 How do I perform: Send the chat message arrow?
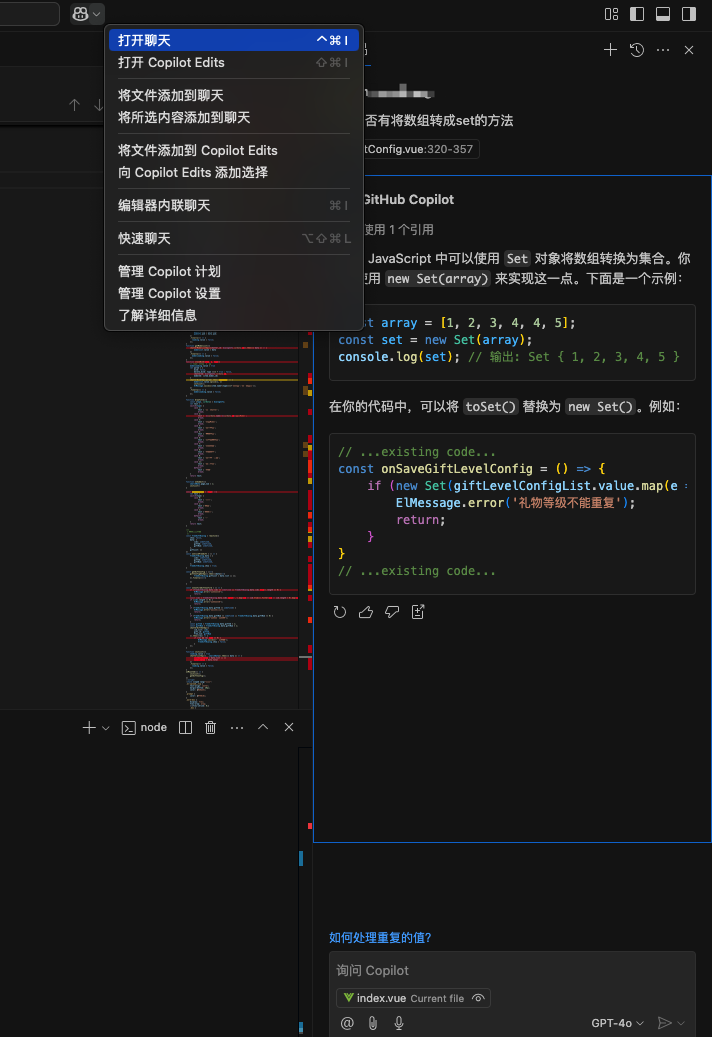click(x=664, y=1023)
